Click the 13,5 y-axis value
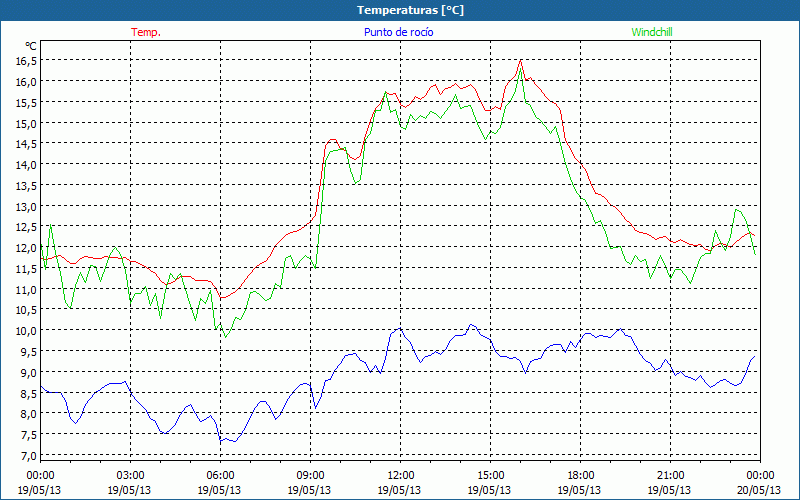This screenshot has height=500, width=800. [26, 186]
